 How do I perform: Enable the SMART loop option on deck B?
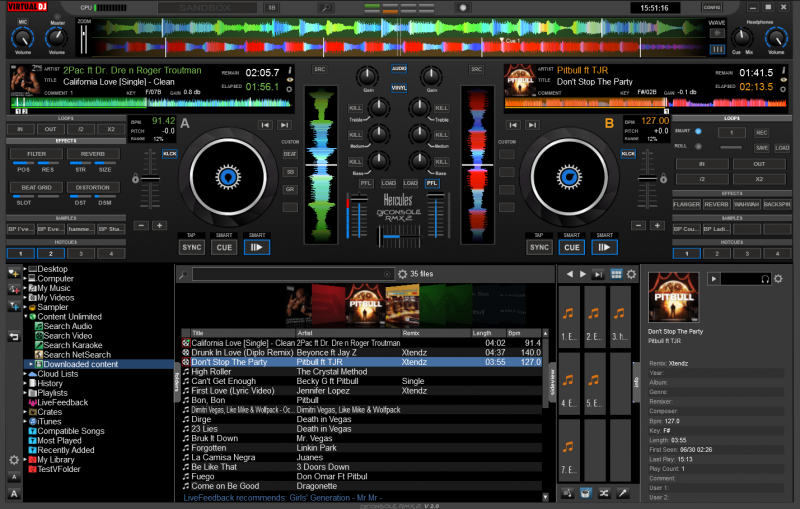[x=698, y=131]
